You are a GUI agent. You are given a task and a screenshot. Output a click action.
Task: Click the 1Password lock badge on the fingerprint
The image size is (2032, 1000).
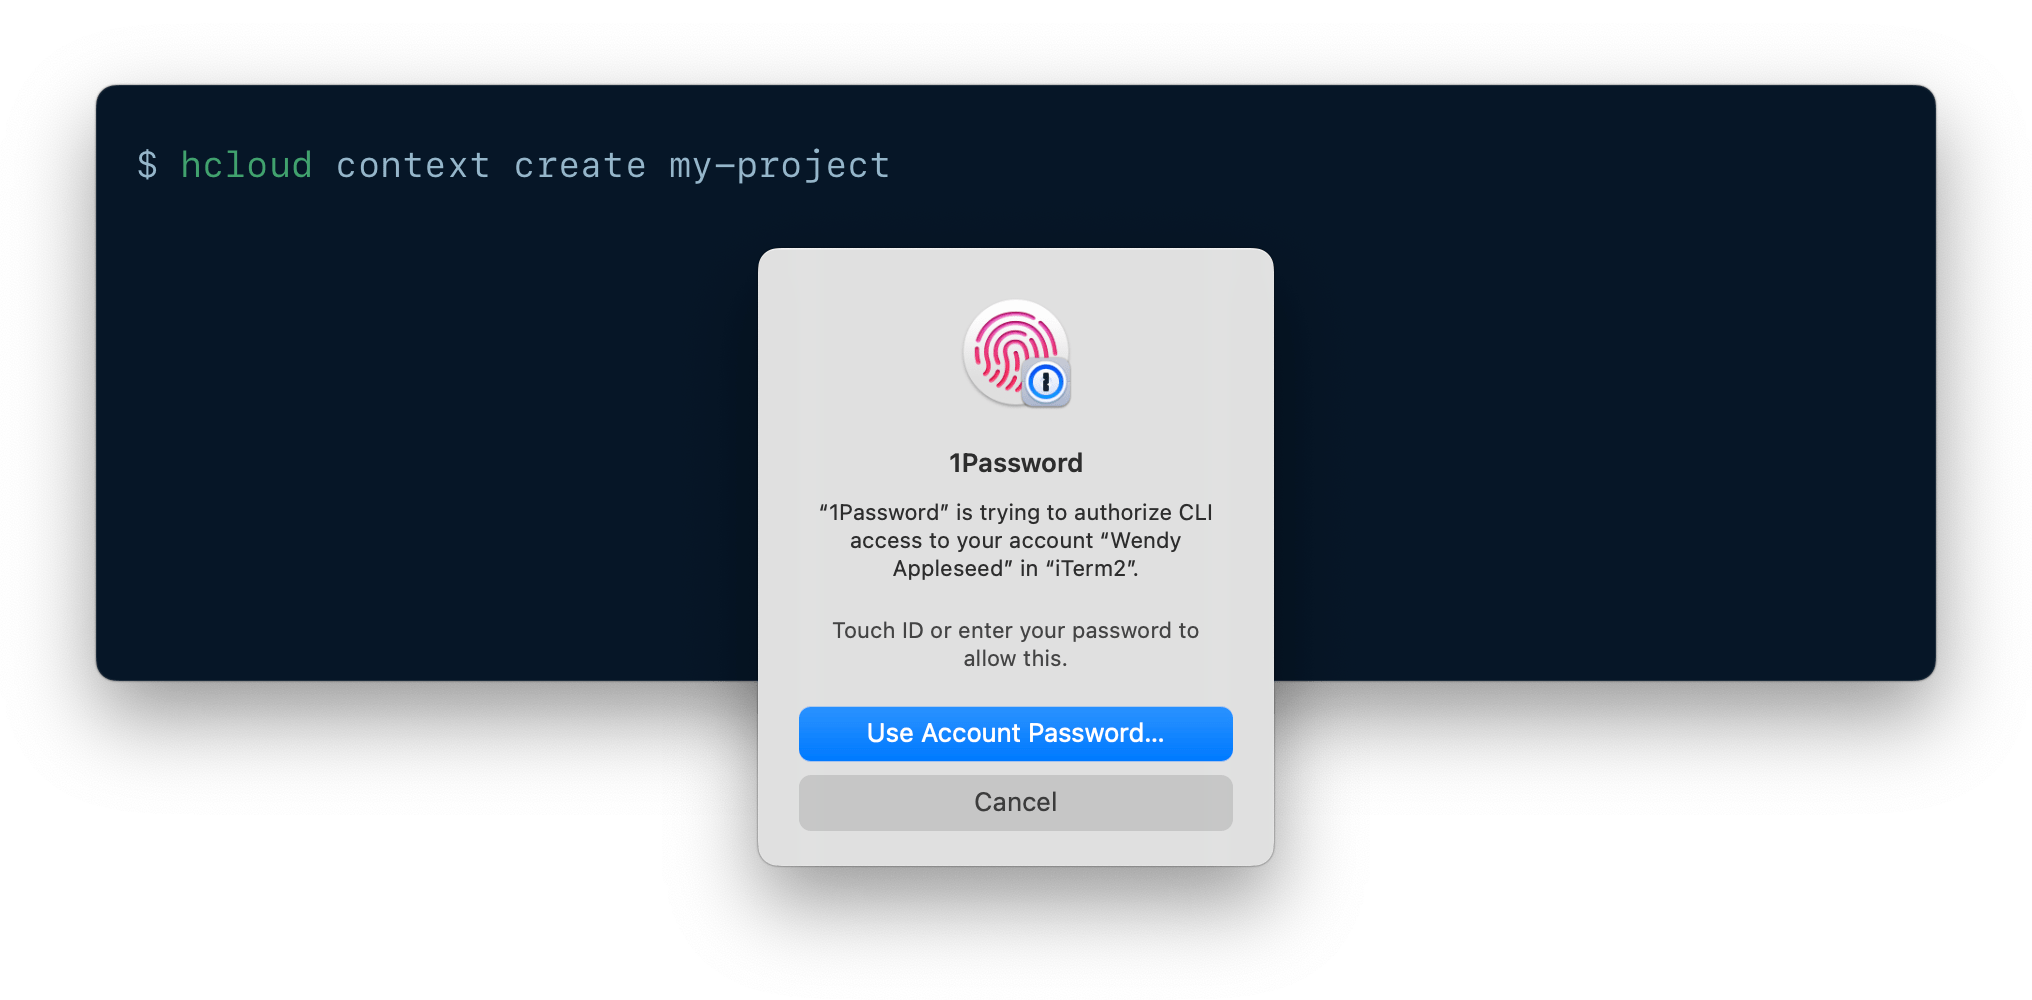[x=1044, y=382]
